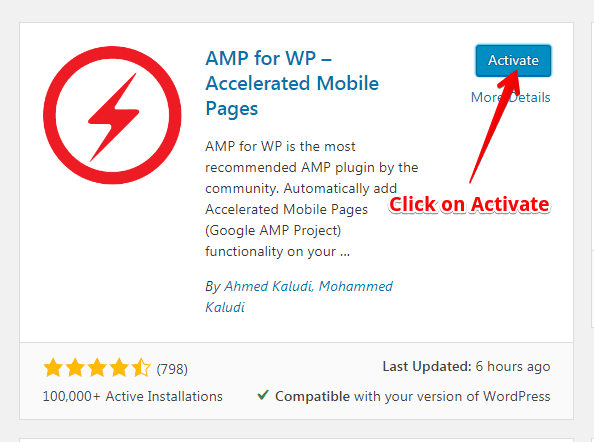Click the third gold rating star
This screenshot has width=594, height=442.
[97, 367]
